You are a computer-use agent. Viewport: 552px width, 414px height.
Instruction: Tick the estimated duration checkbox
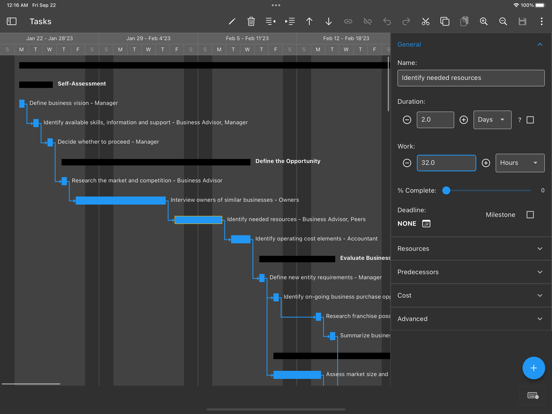coord(530,120)
